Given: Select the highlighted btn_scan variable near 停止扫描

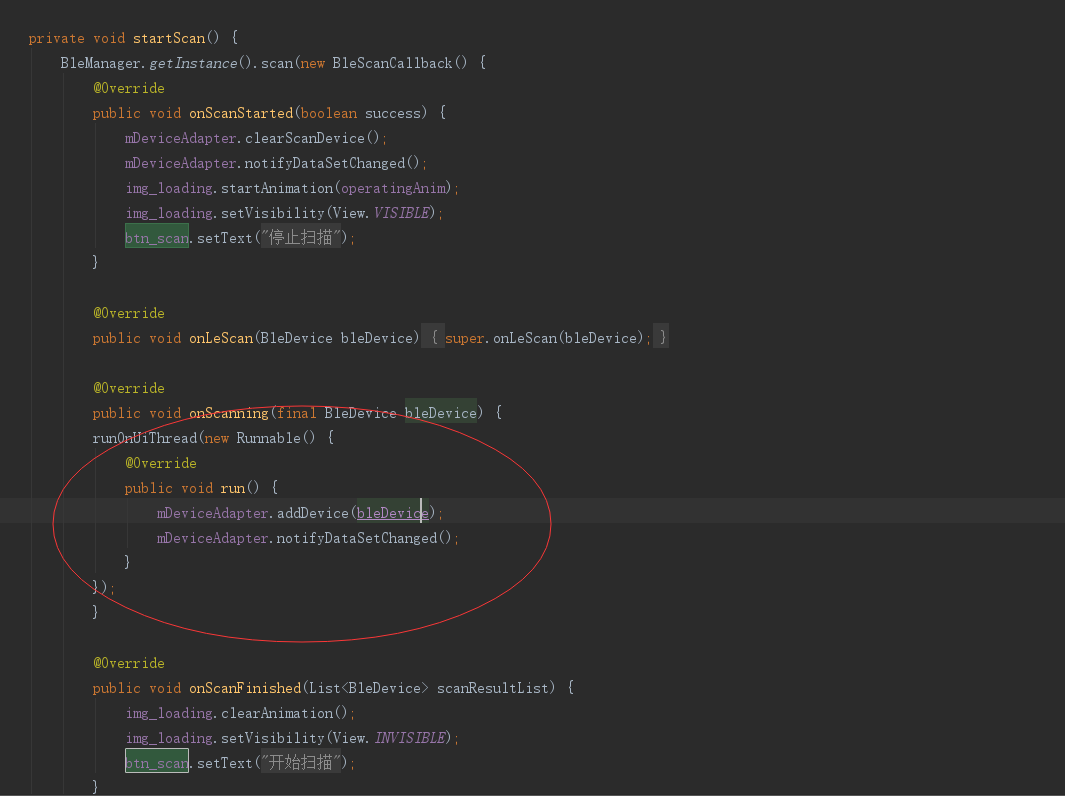Looking at the screenshot, I should coord(156,237).
